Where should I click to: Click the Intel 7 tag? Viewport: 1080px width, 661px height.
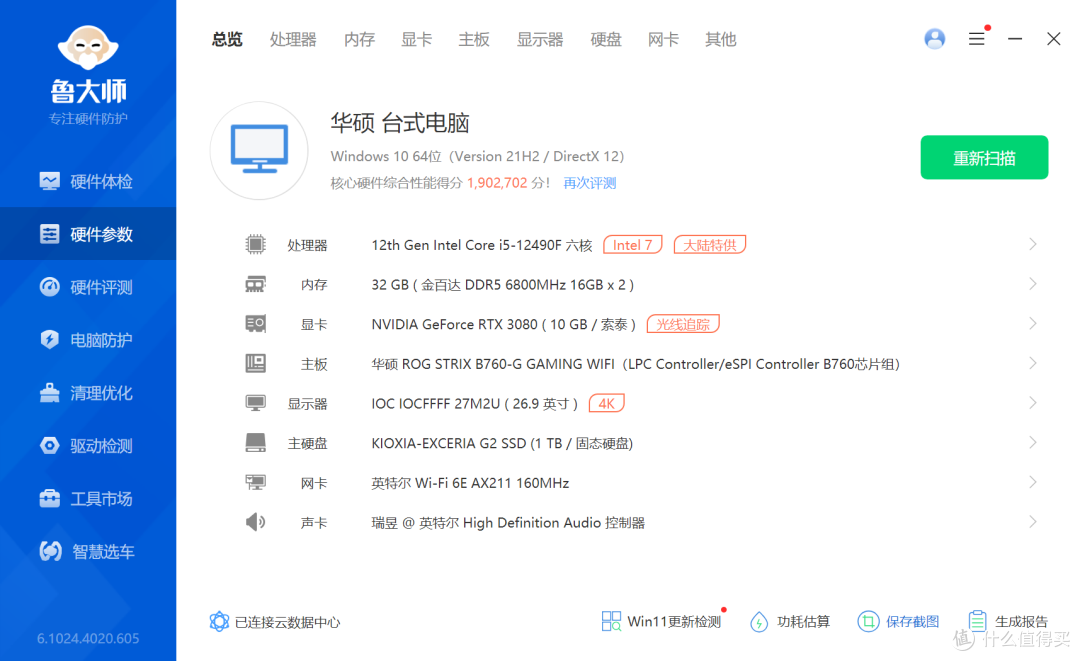click(x=632, y=244)
